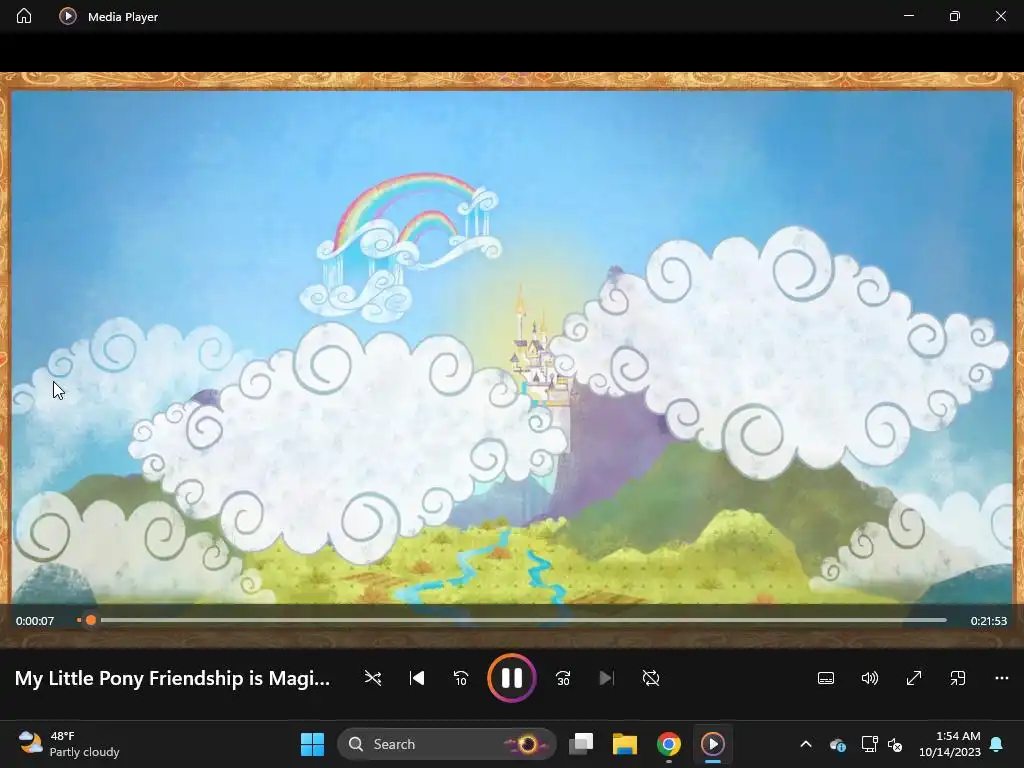Open File Explorer from taskbar

[x=624, y=744]
